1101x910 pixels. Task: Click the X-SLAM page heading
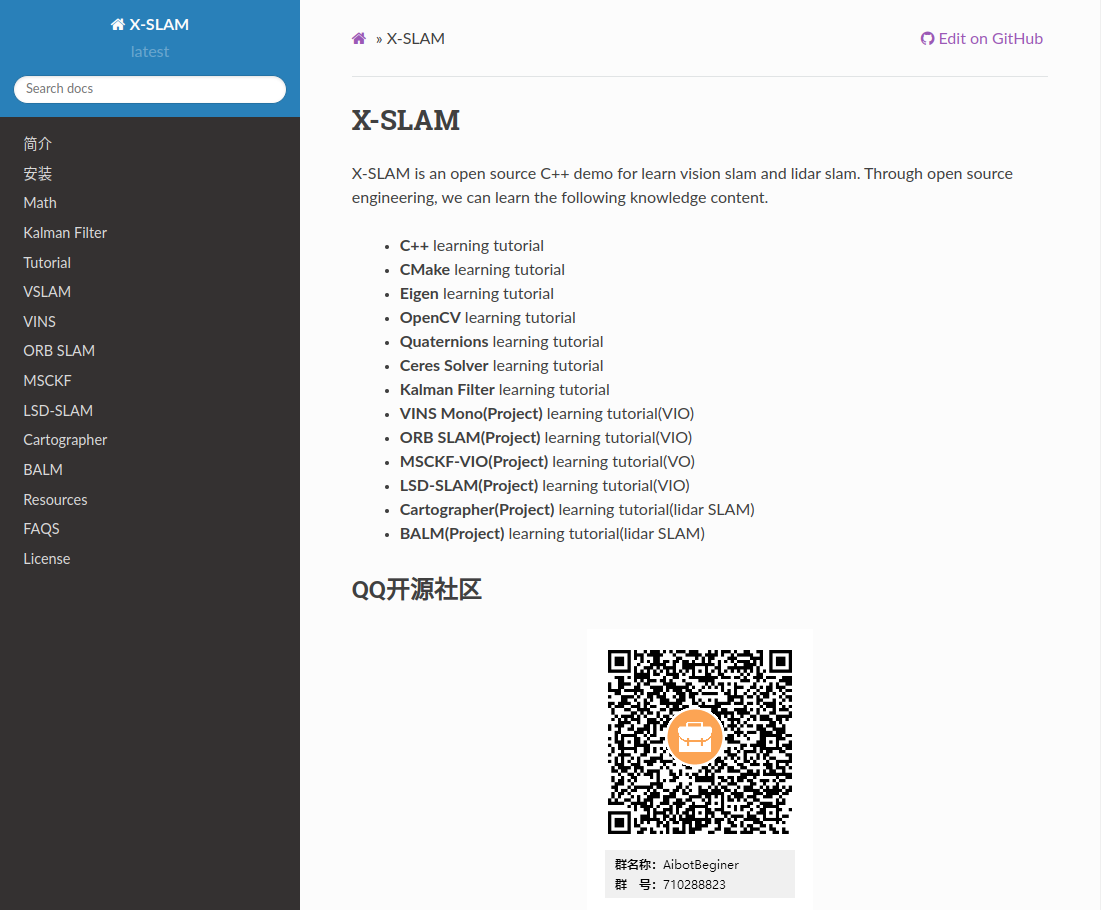(x=406, y=121)
